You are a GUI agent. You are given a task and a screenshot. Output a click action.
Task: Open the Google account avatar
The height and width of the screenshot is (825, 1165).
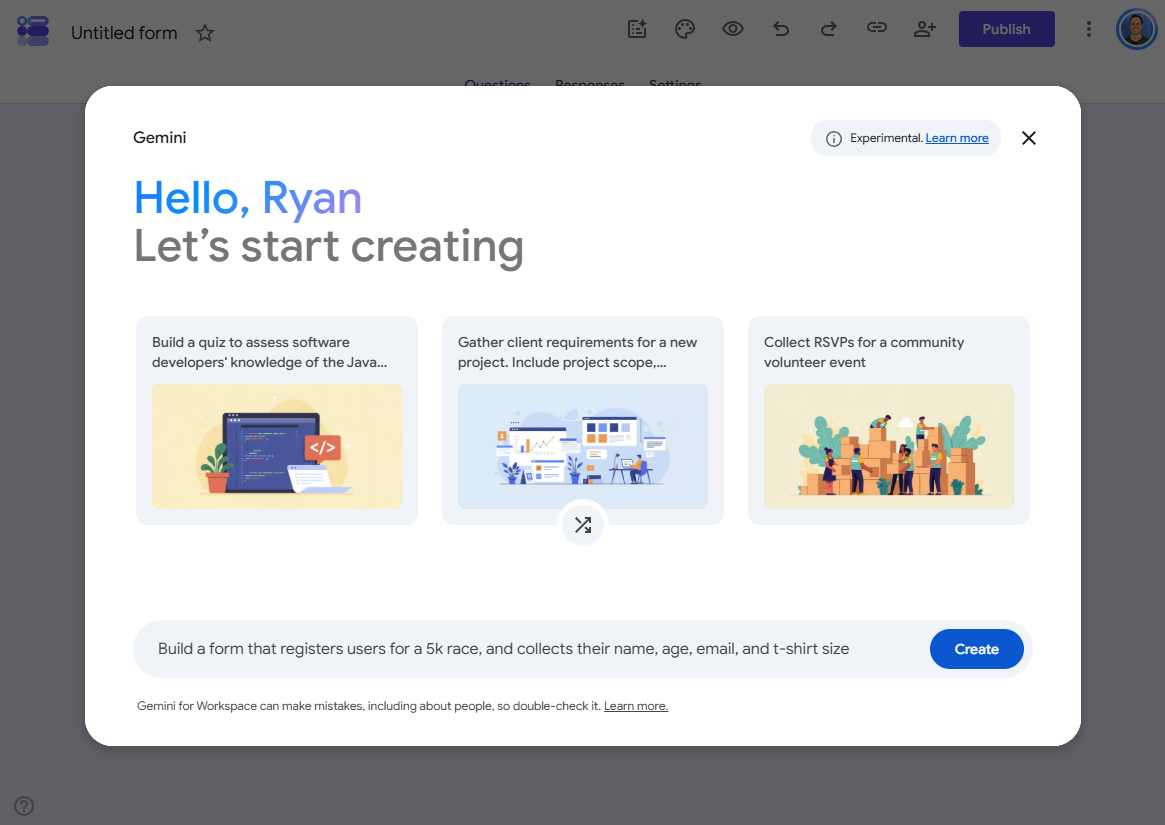(x=1137, y=29)
